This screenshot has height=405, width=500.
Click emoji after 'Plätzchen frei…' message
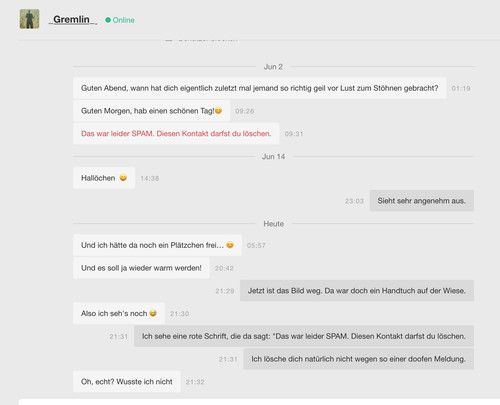point(230,245)
